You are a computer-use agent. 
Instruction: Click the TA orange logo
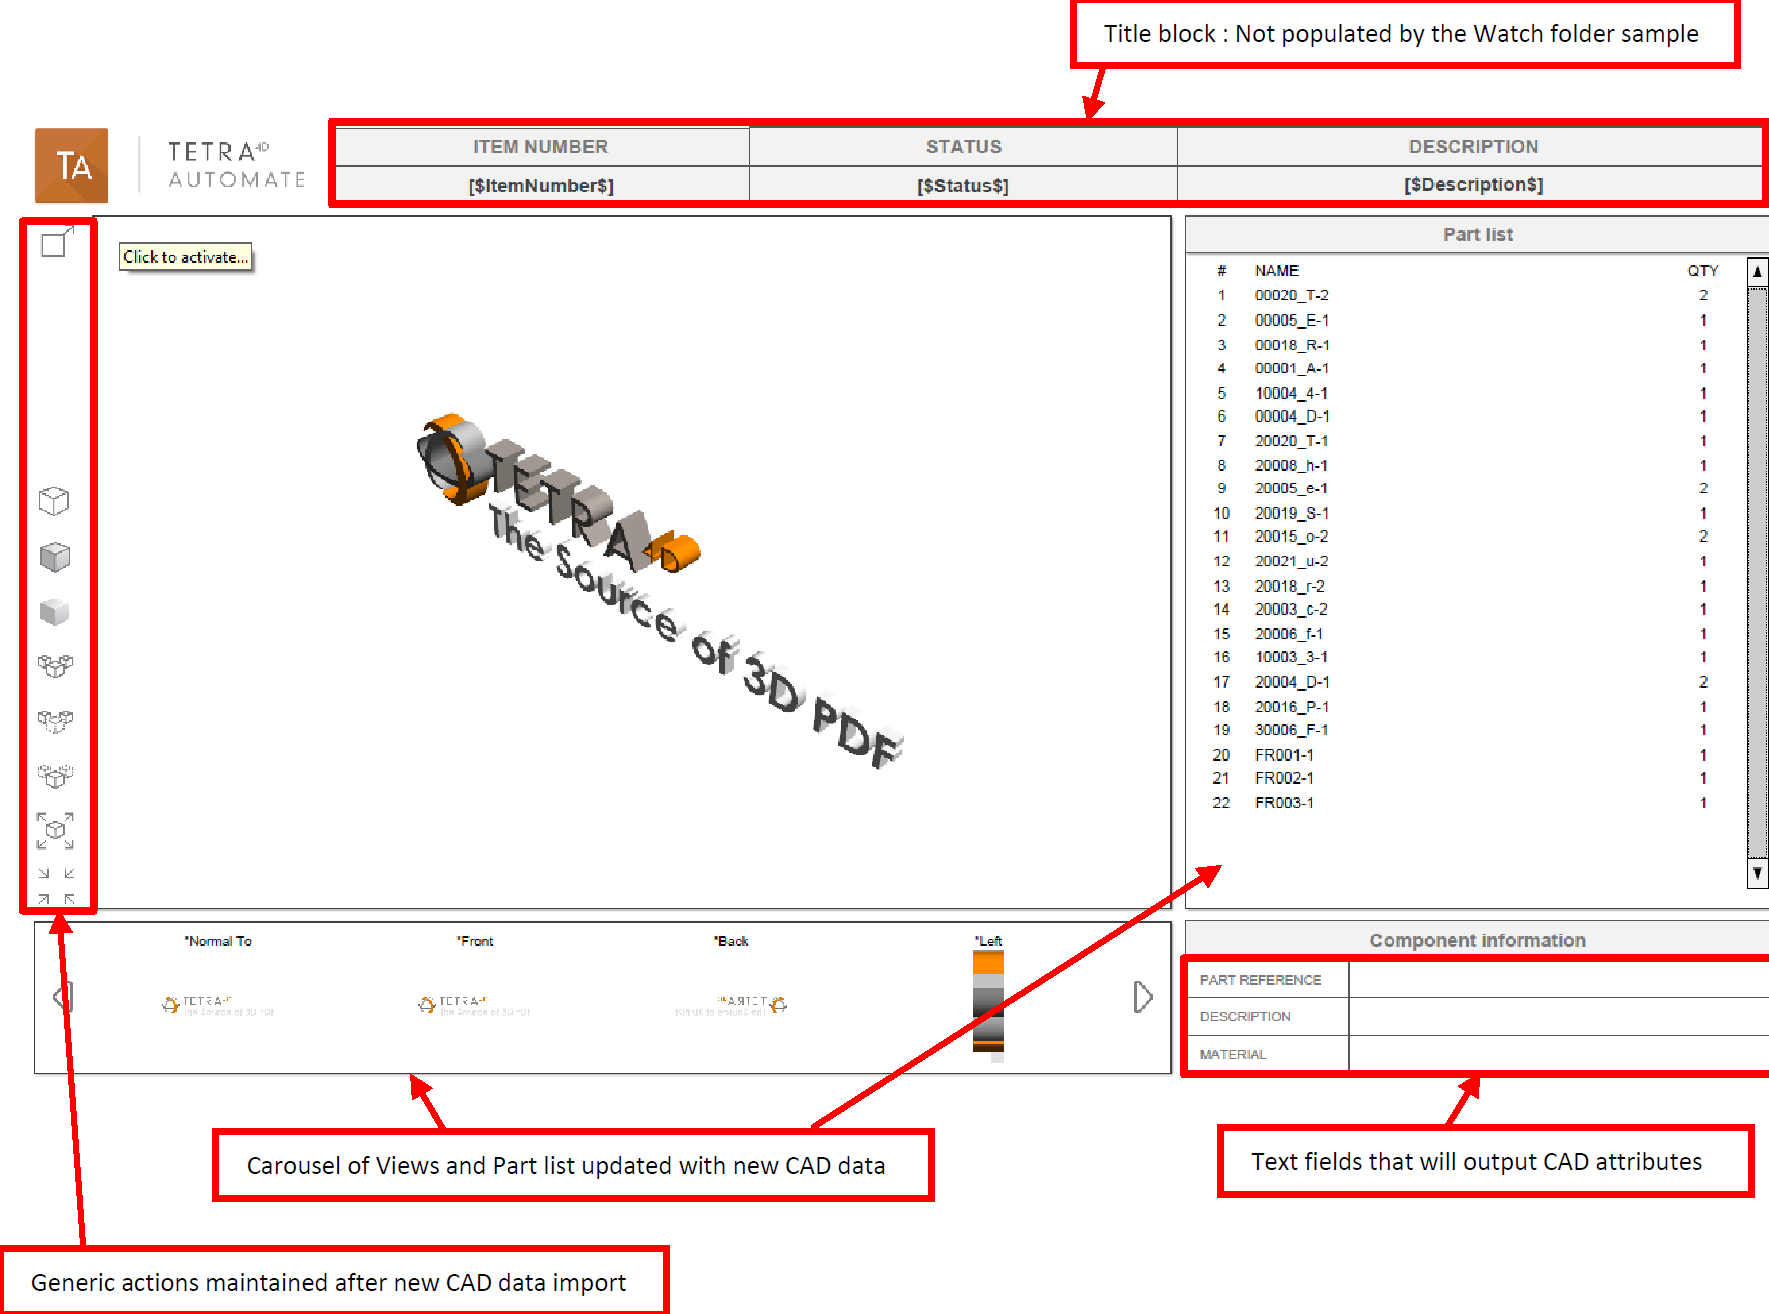tap(72, 165)
